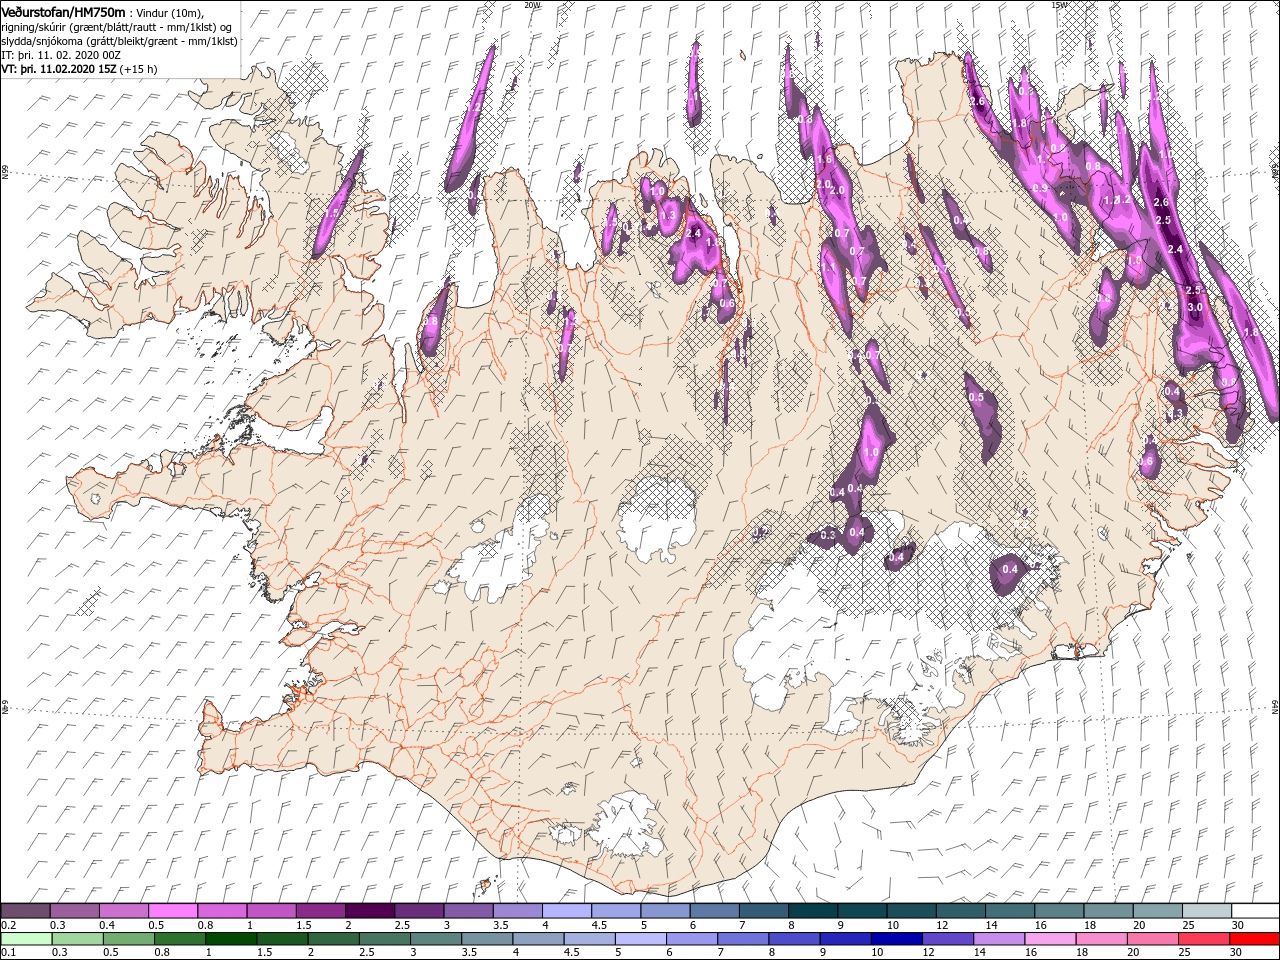Select the royal blue 8 swatch in the lower legend row
The image size is (1280, 960).
(x=794, y=939)
